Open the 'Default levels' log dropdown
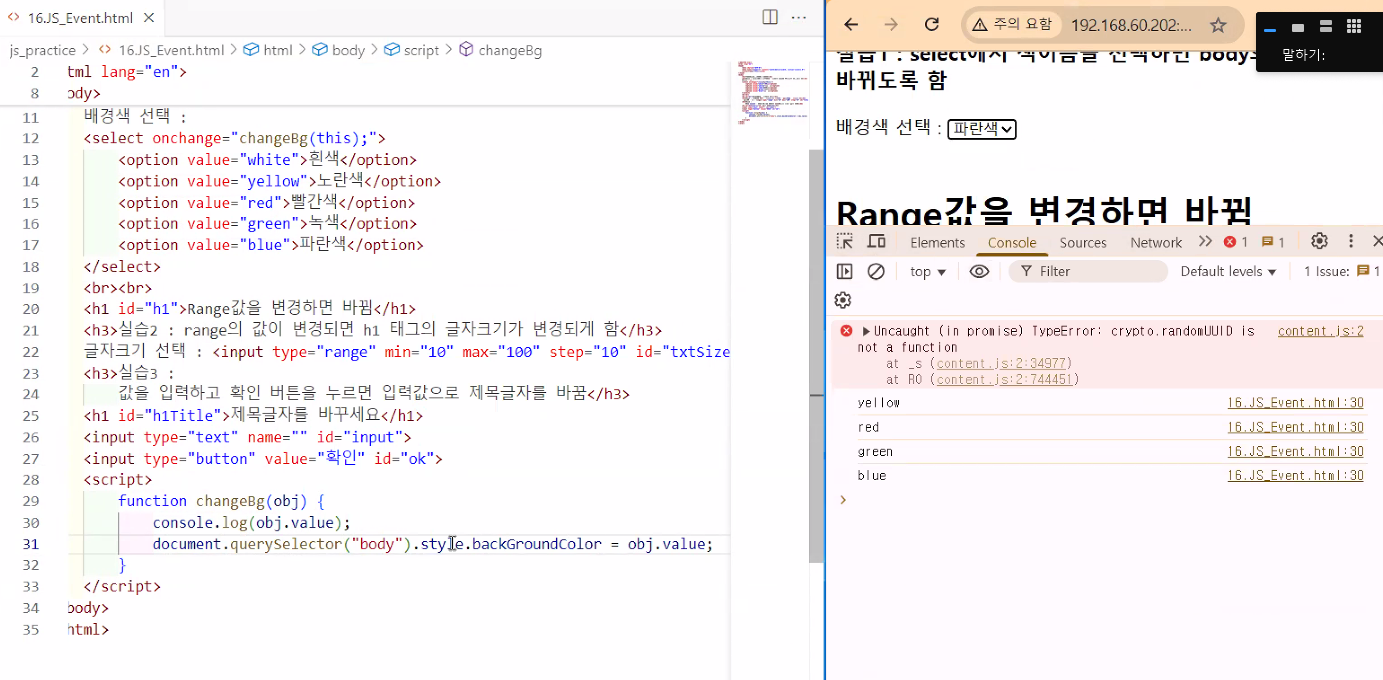The height and width of the screenshot is (680, 1383). tap(1228, 271)
